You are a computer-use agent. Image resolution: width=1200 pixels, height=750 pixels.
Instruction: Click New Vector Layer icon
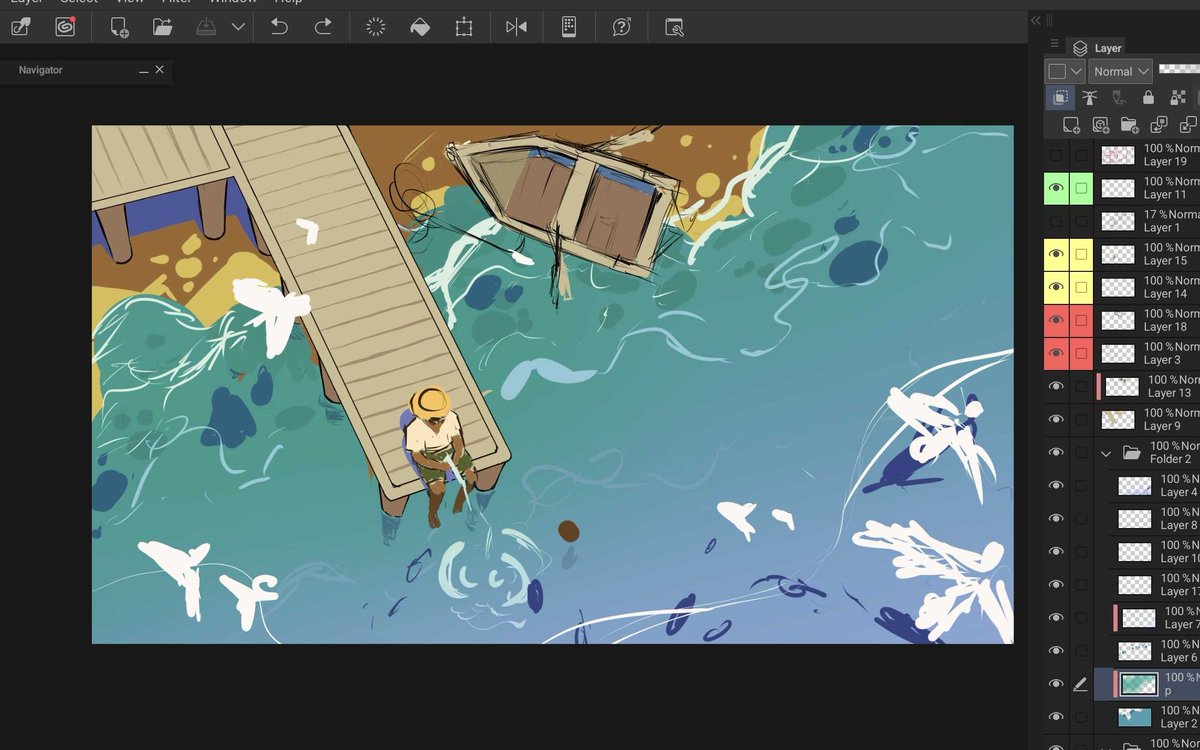pos(1100,125)
